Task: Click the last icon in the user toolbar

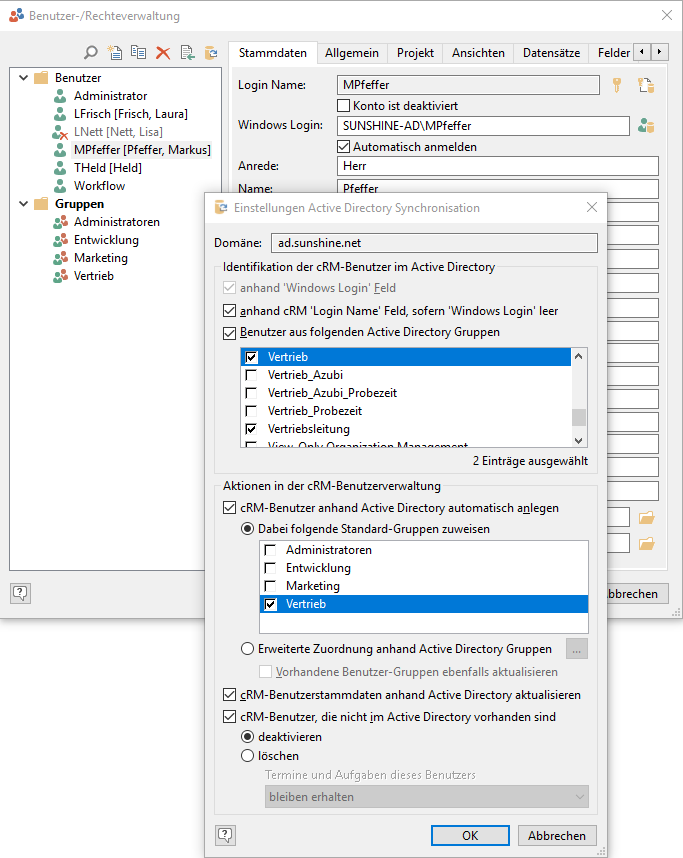Action: pos(211,53)
